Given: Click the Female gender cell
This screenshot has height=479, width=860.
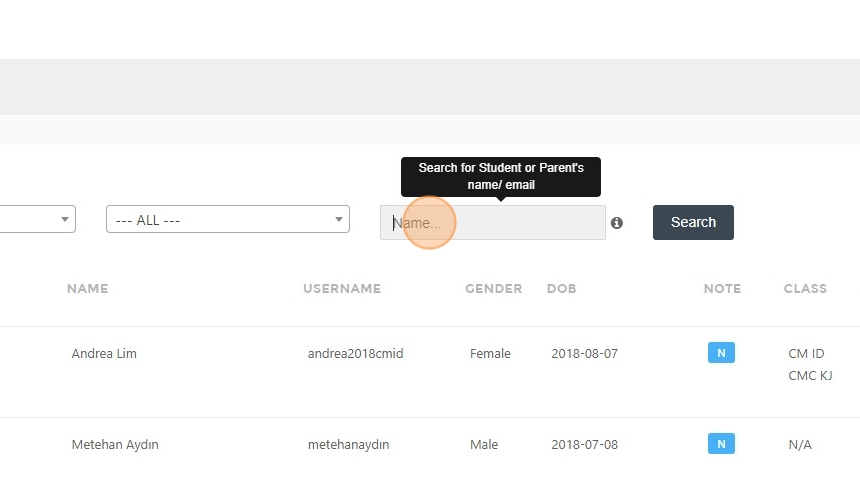Looking at the screenshot, I should (x=490, y=353).
